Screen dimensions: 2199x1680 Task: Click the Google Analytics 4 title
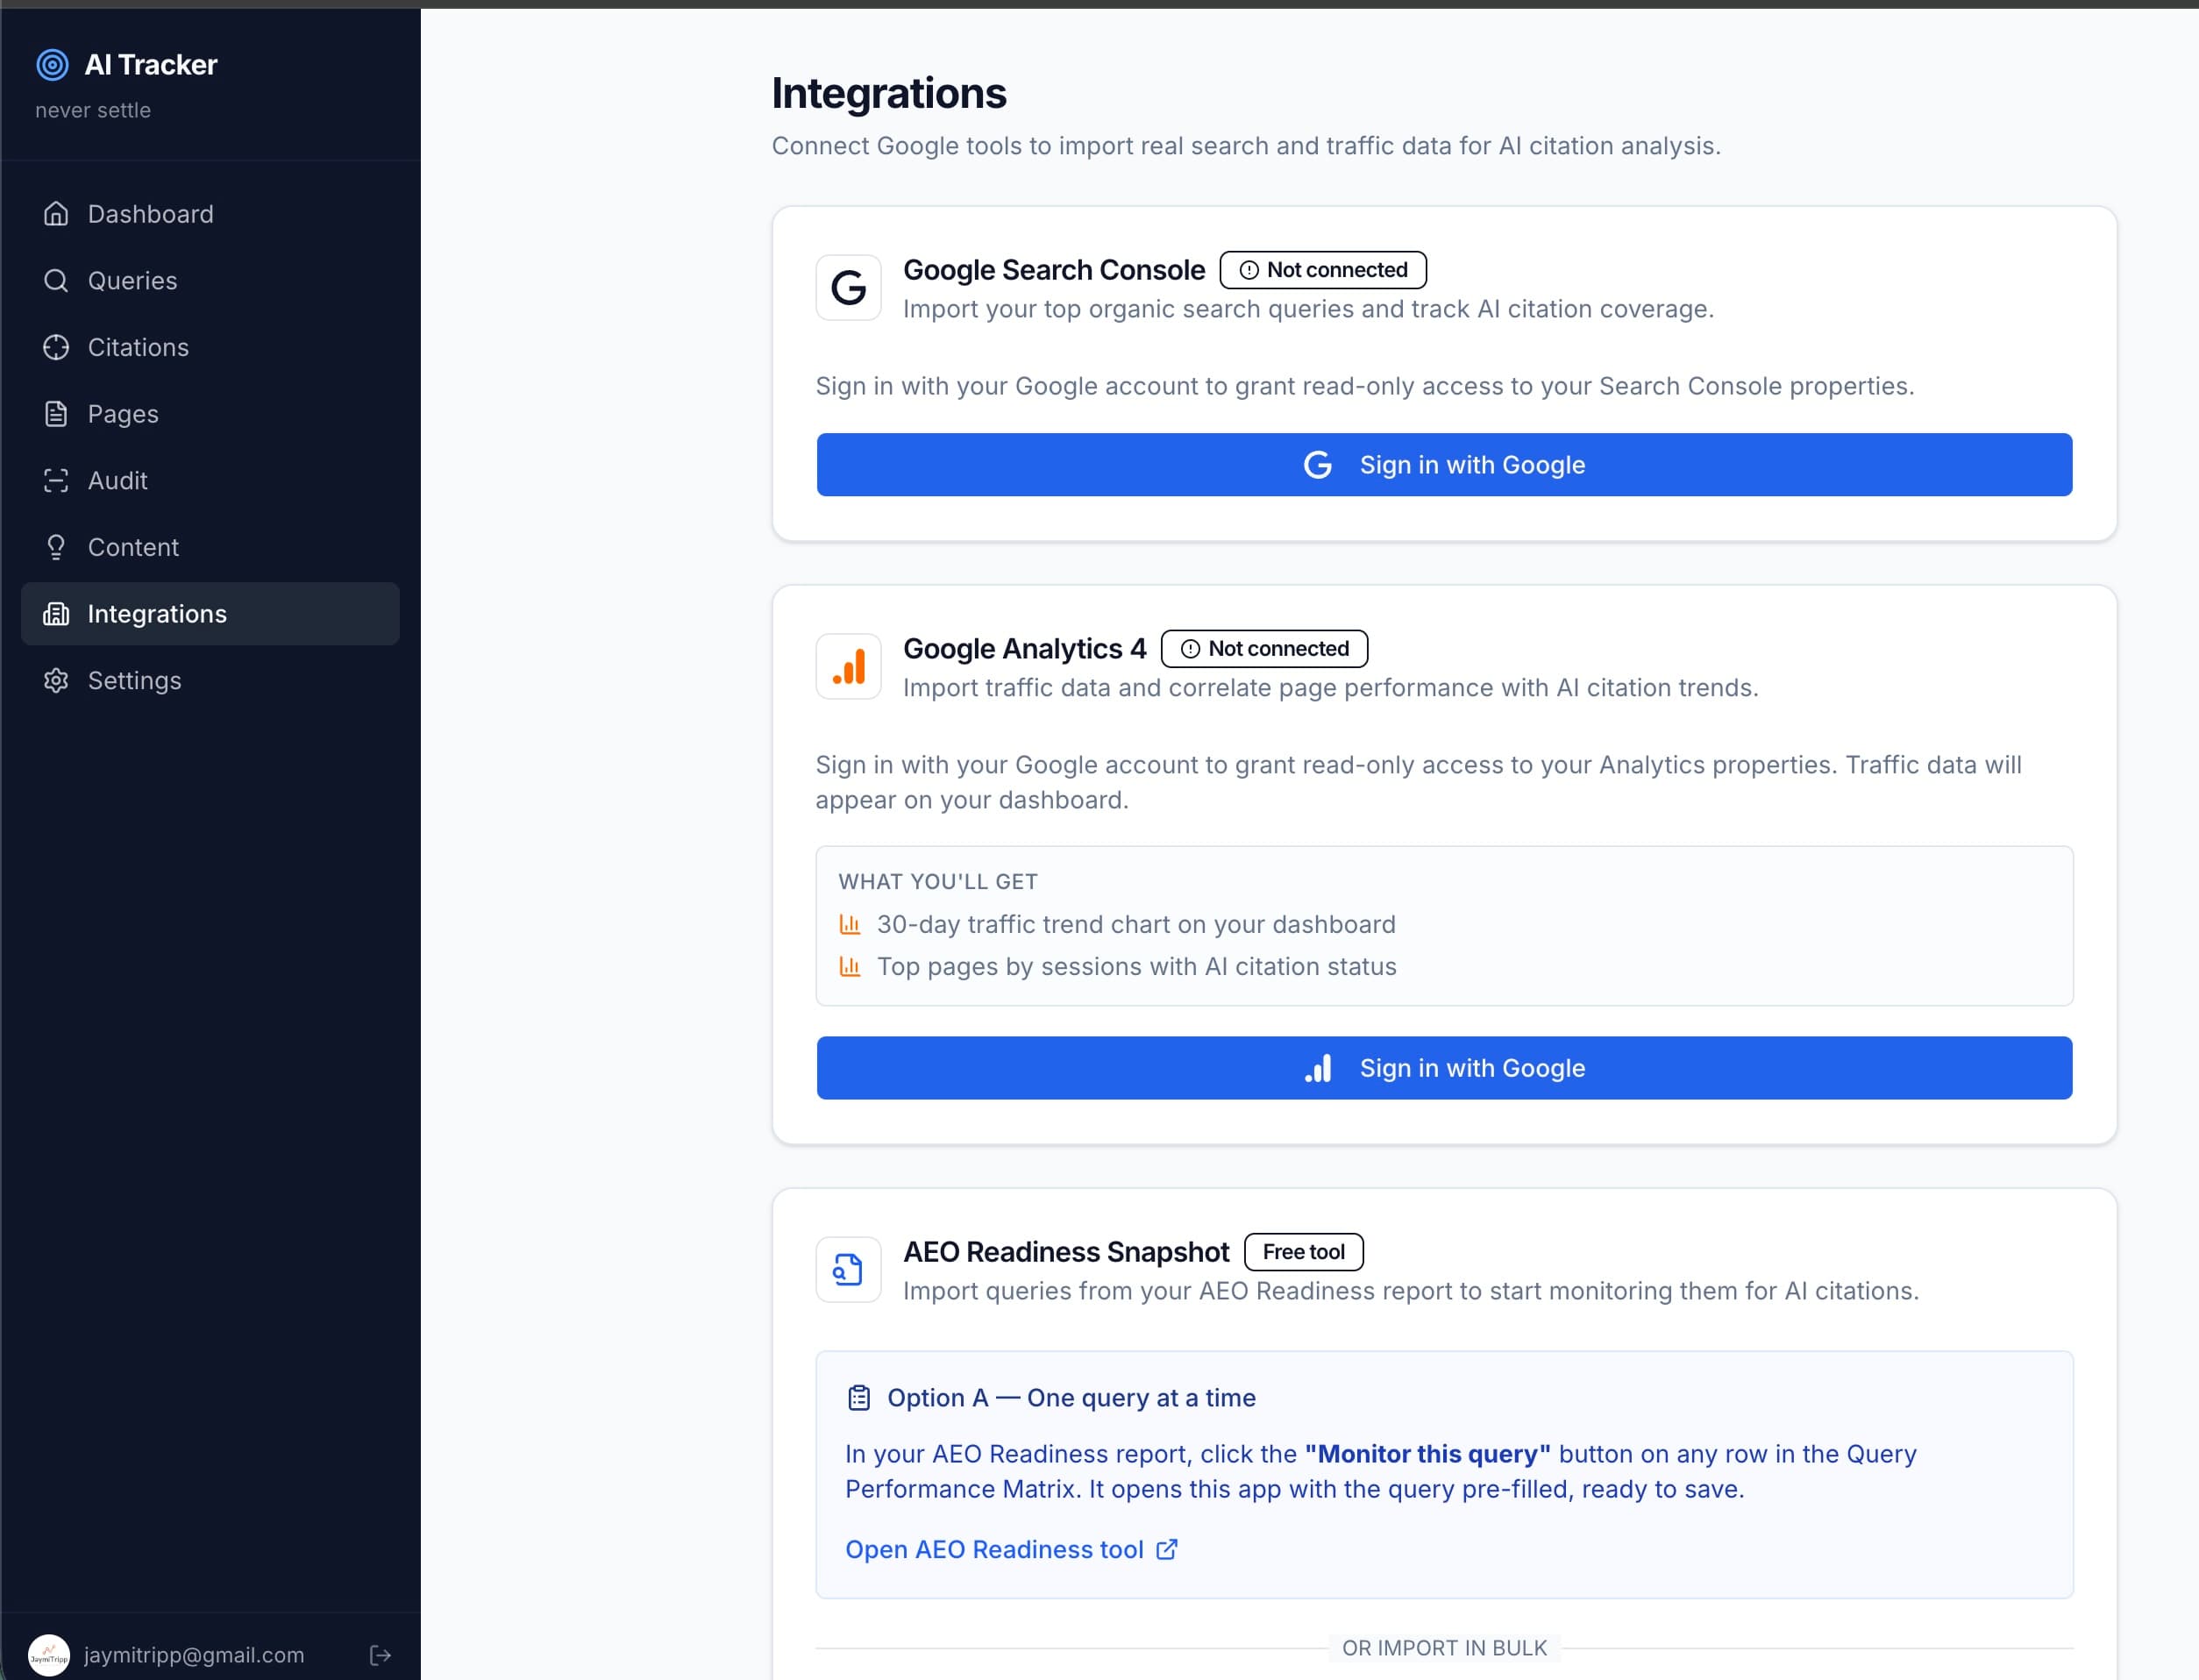[x=1025, y=649]
